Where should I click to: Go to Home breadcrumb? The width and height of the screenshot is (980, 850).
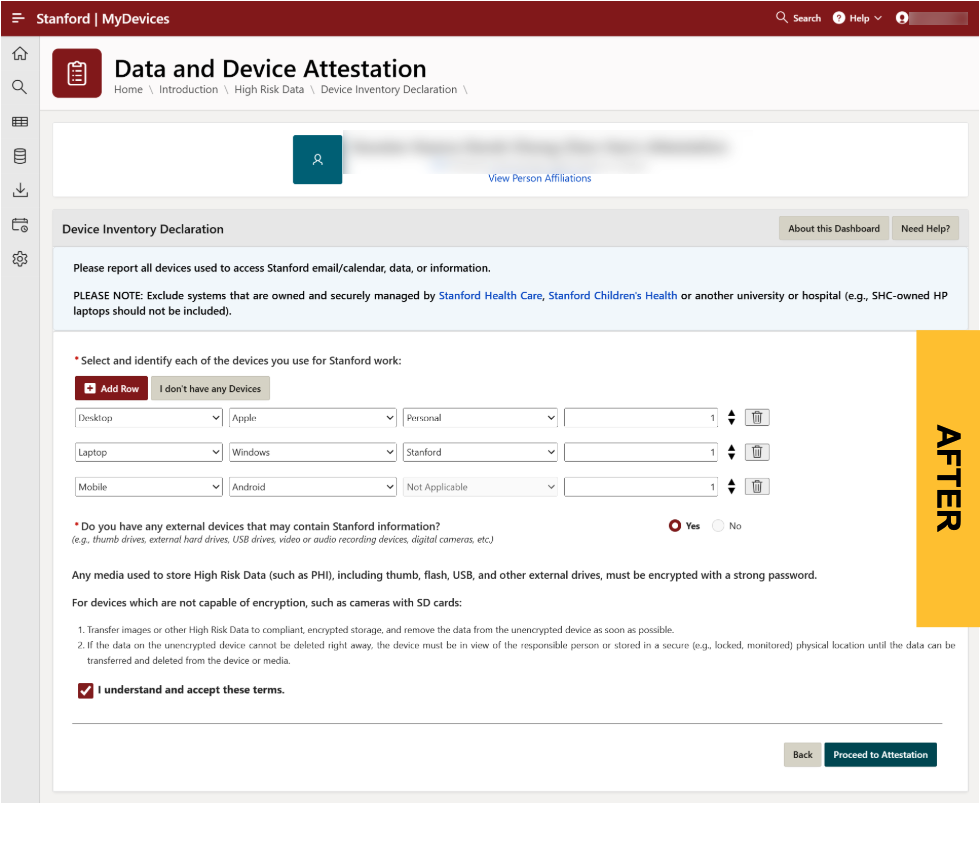(x=128, y=89)
